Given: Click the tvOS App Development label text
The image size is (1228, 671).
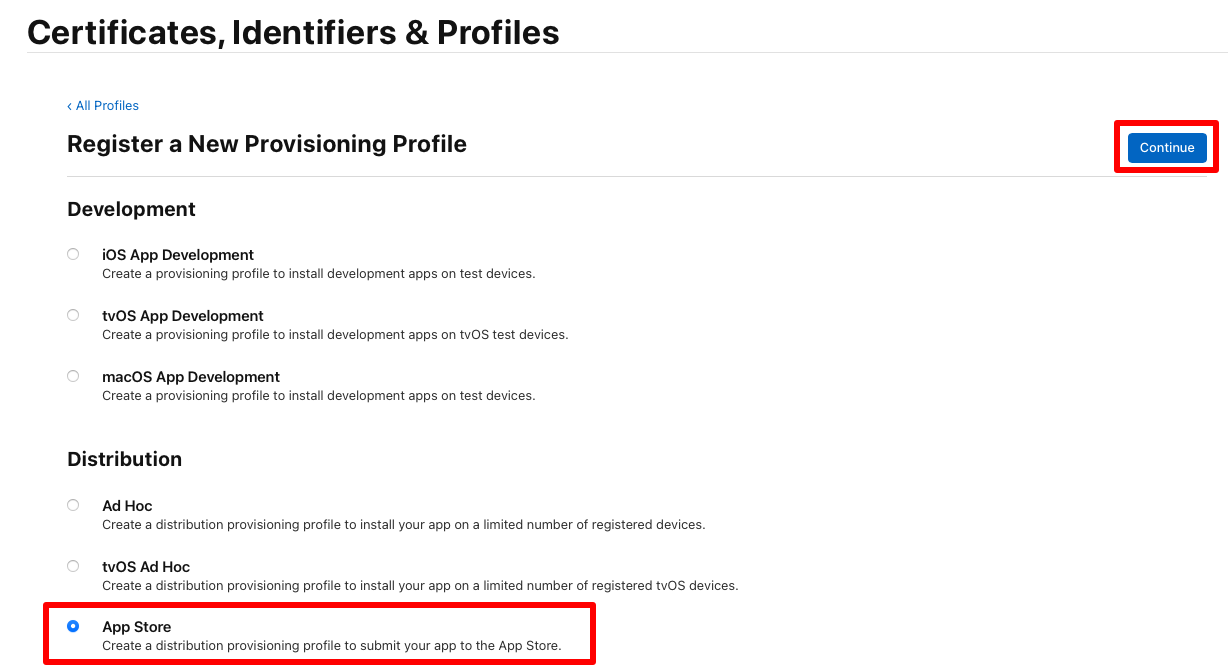Looking at the screenshot, I should click(x=183, y=315).
